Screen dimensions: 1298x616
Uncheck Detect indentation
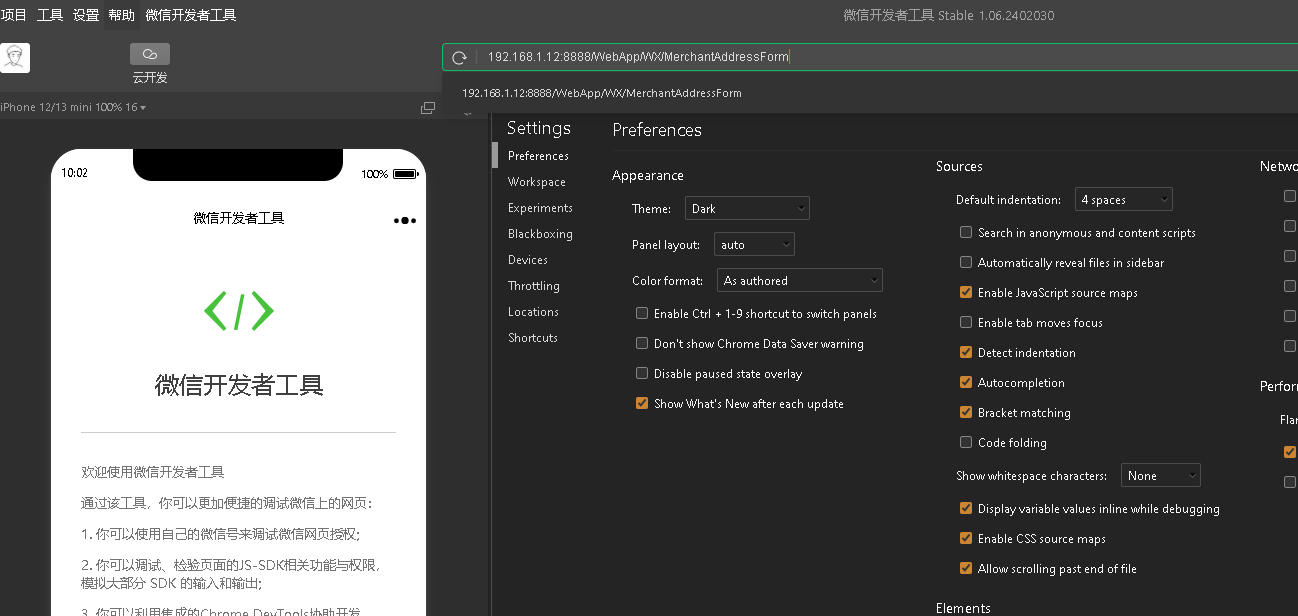click(x=966, y=352)
